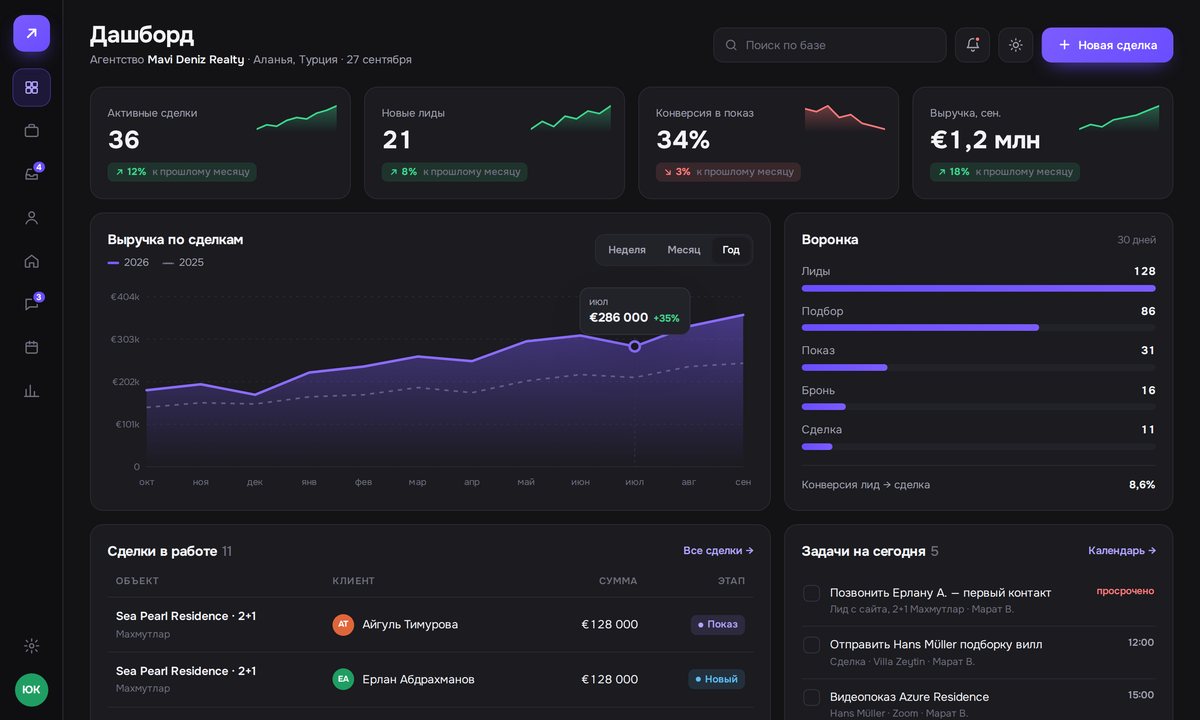
Task: Click the 2025 legend entry
Action: 183,262
